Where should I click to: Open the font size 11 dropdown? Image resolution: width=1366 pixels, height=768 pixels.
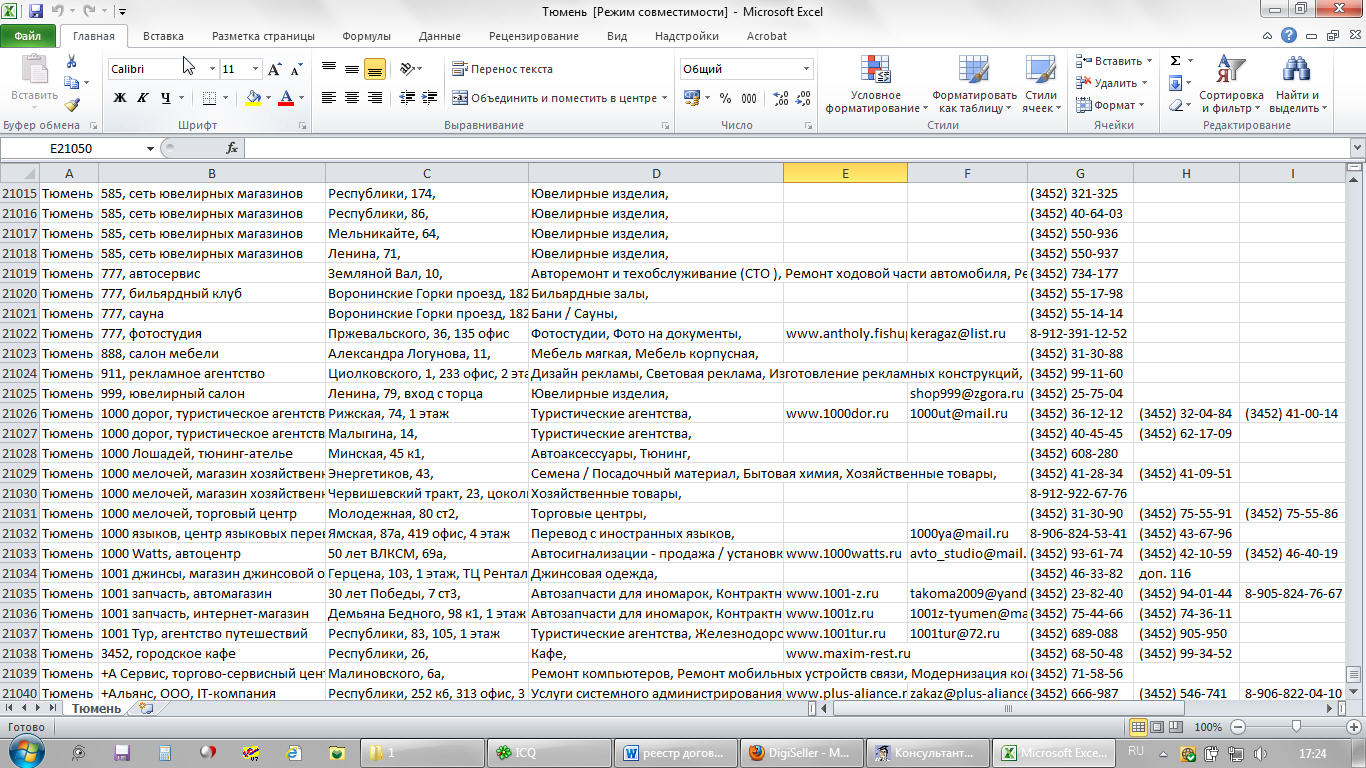tap(256, 69)
